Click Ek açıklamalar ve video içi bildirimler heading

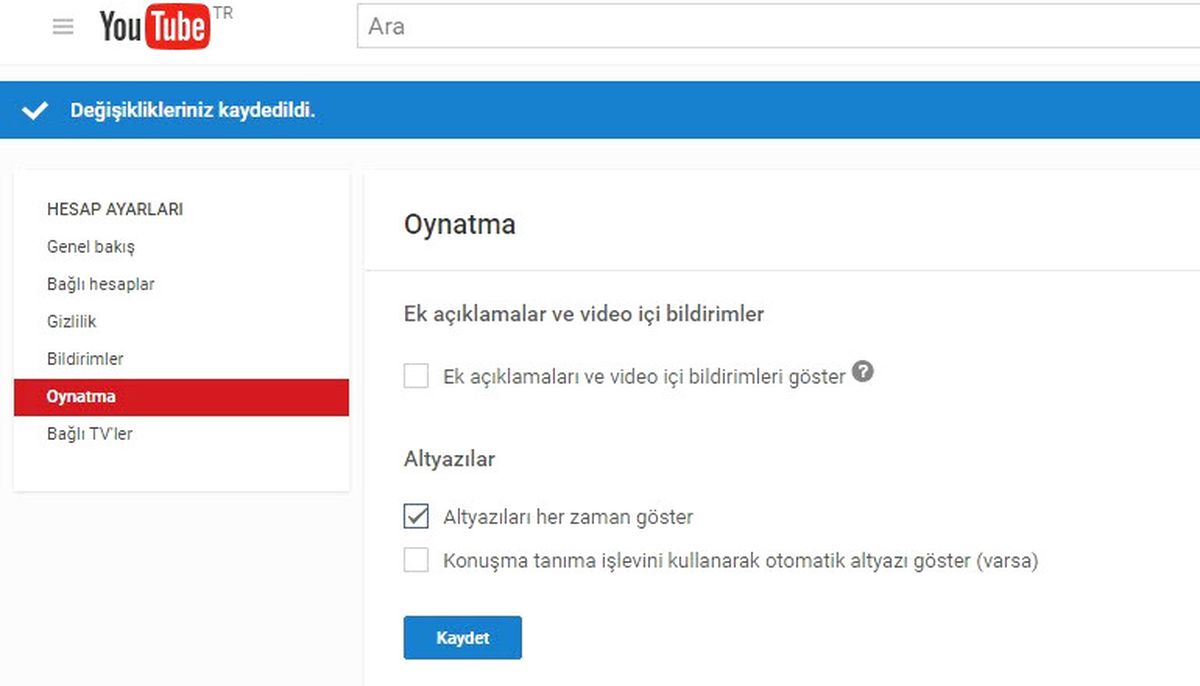tap(584, 314)
